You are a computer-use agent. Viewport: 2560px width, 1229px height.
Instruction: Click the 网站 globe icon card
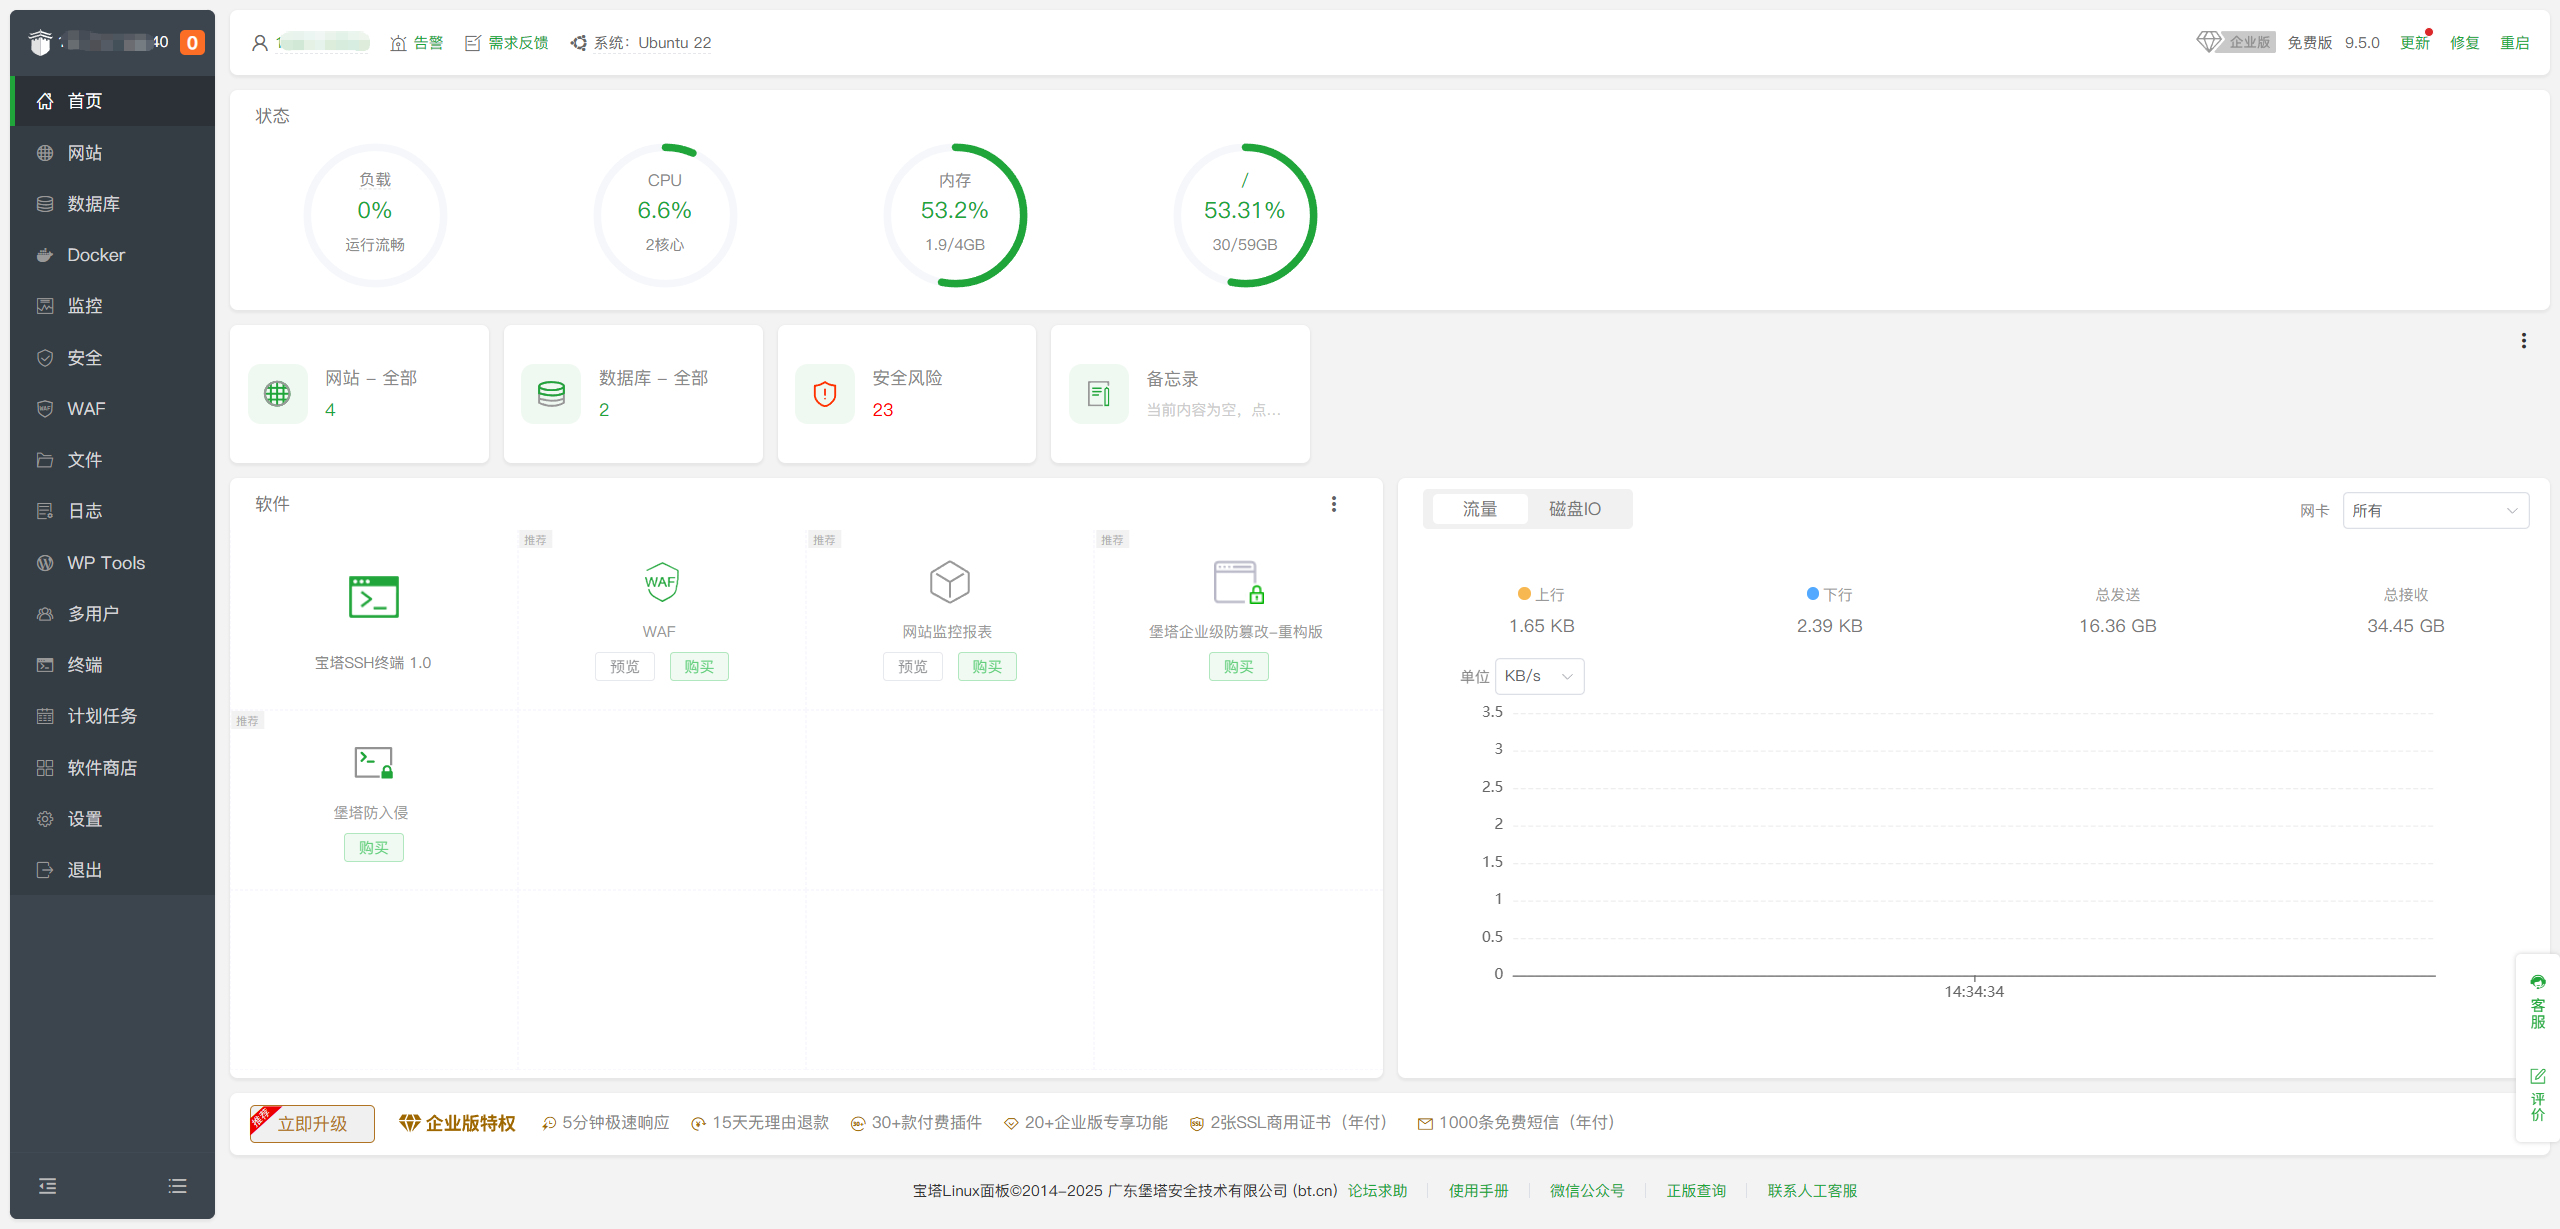tap(278, 394)
